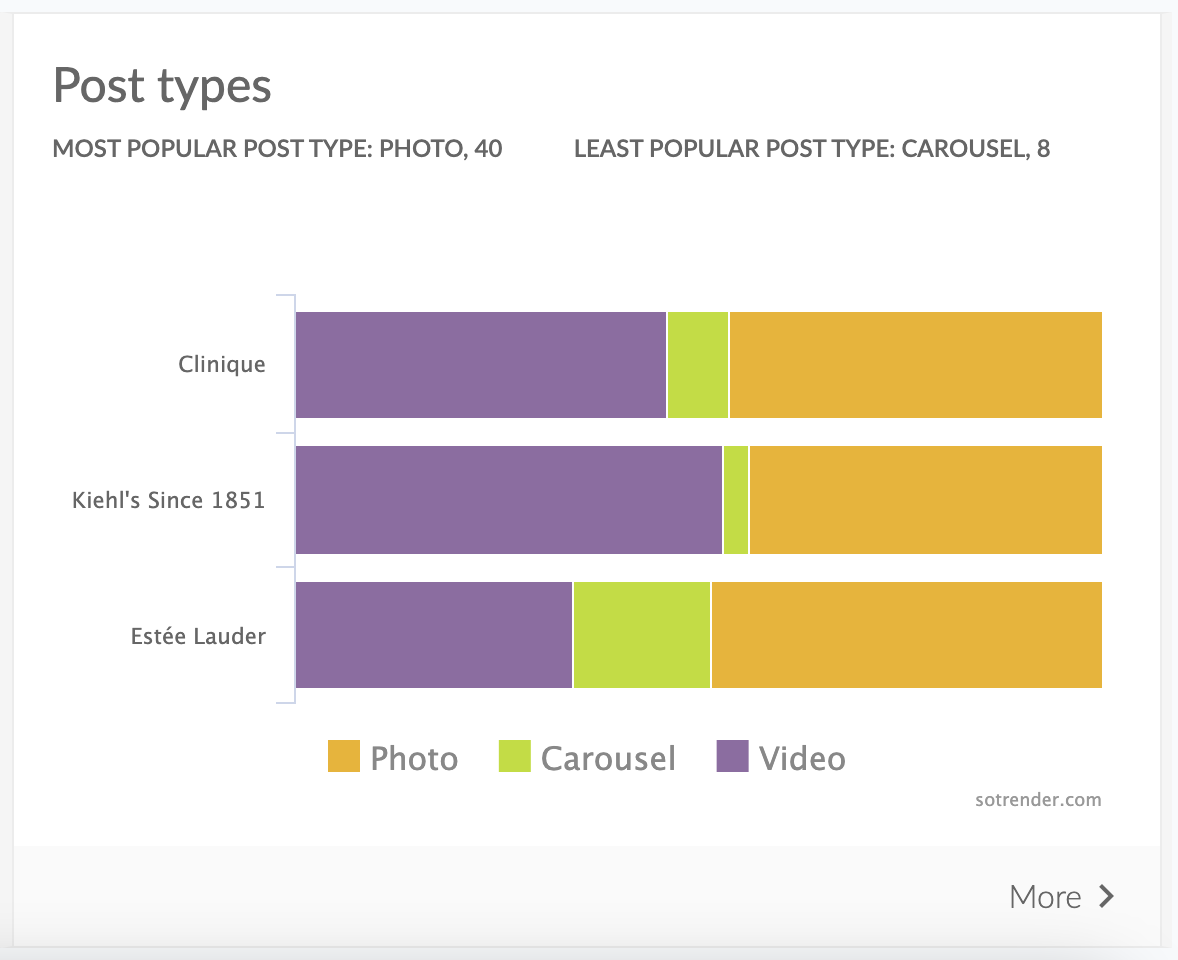Click the Post types heading
The width and height of the screenshot is (1178, 960).
[x=162, y=86]
